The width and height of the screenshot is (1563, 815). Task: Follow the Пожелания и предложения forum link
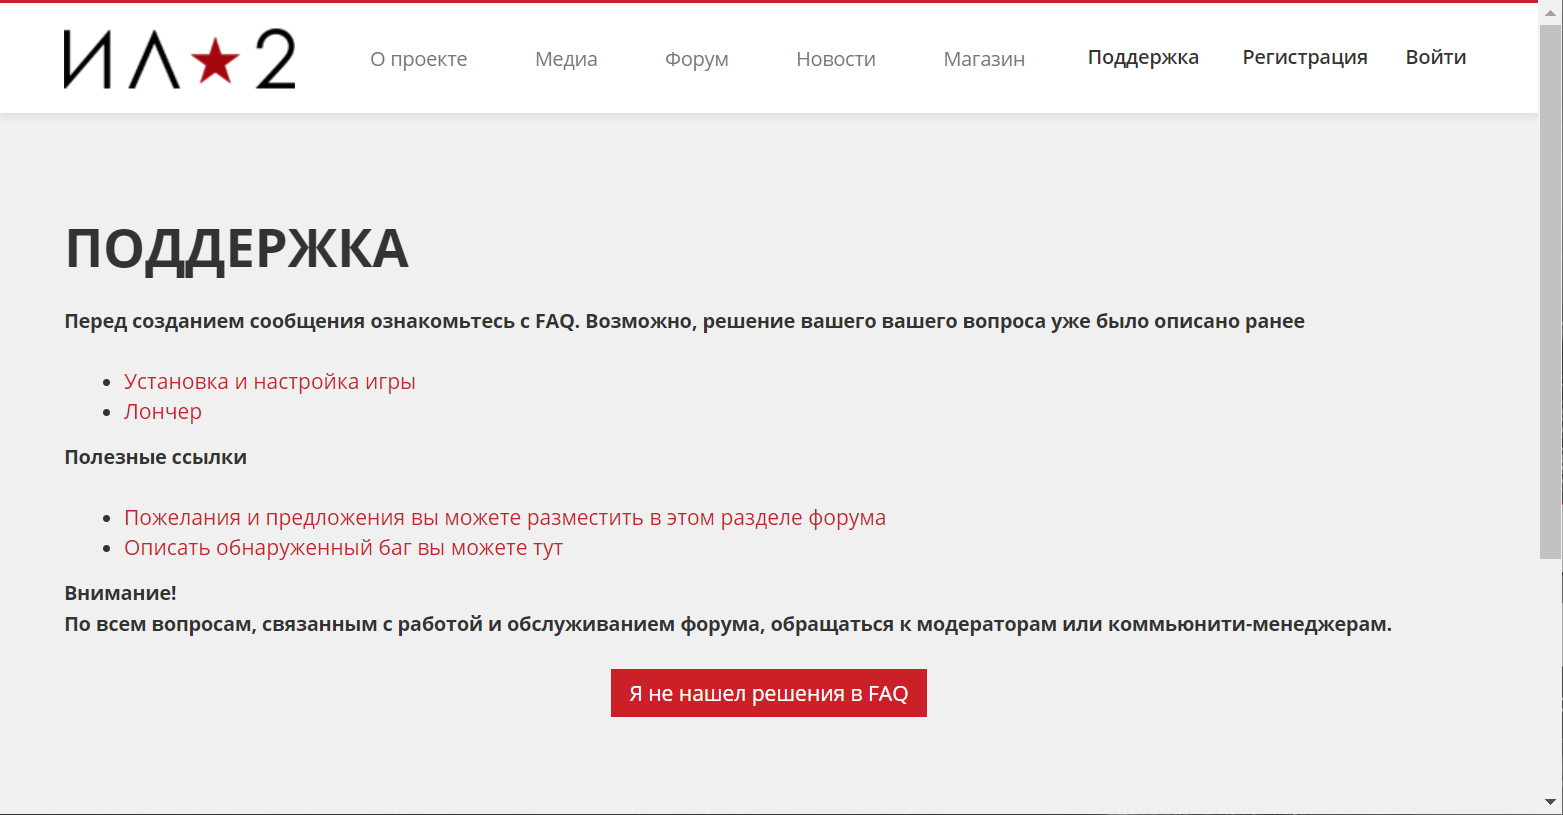click(x=505, y=518)
